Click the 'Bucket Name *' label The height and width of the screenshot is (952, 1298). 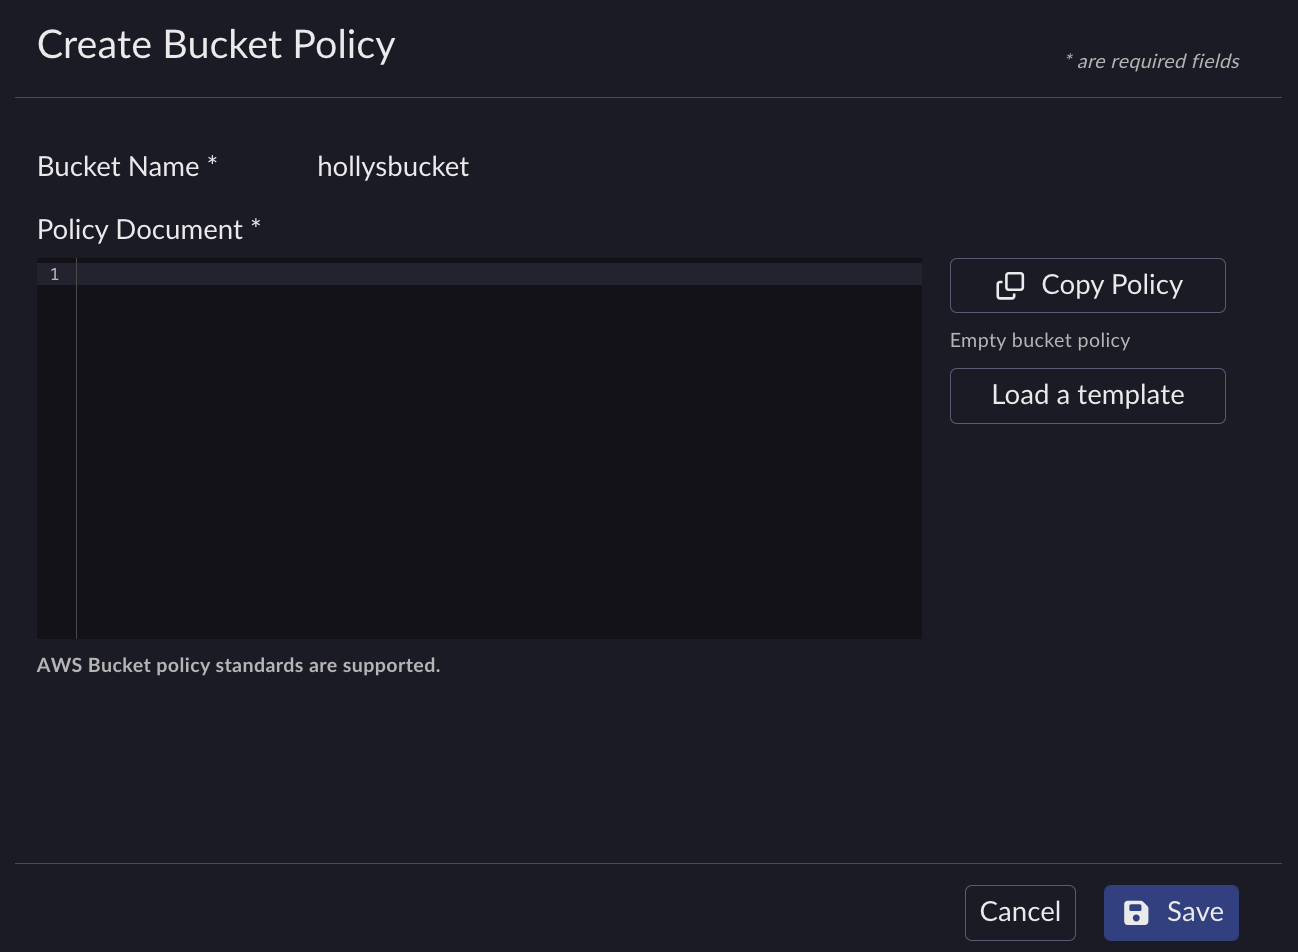pyautogui.click(x=127, y=167)
